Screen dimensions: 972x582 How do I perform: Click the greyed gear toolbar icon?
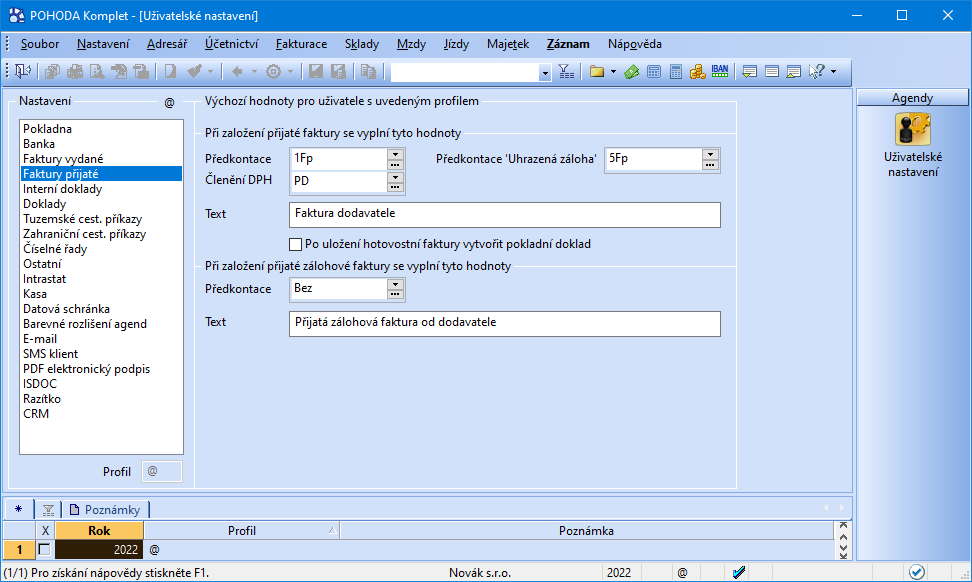(273, 71)
